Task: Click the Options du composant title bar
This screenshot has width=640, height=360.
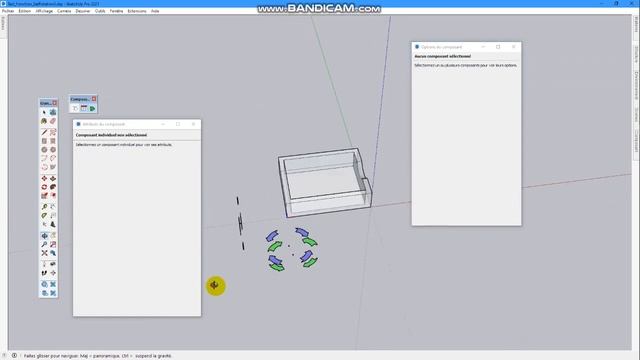Action: pyautogui.click(x=466, y=47)
